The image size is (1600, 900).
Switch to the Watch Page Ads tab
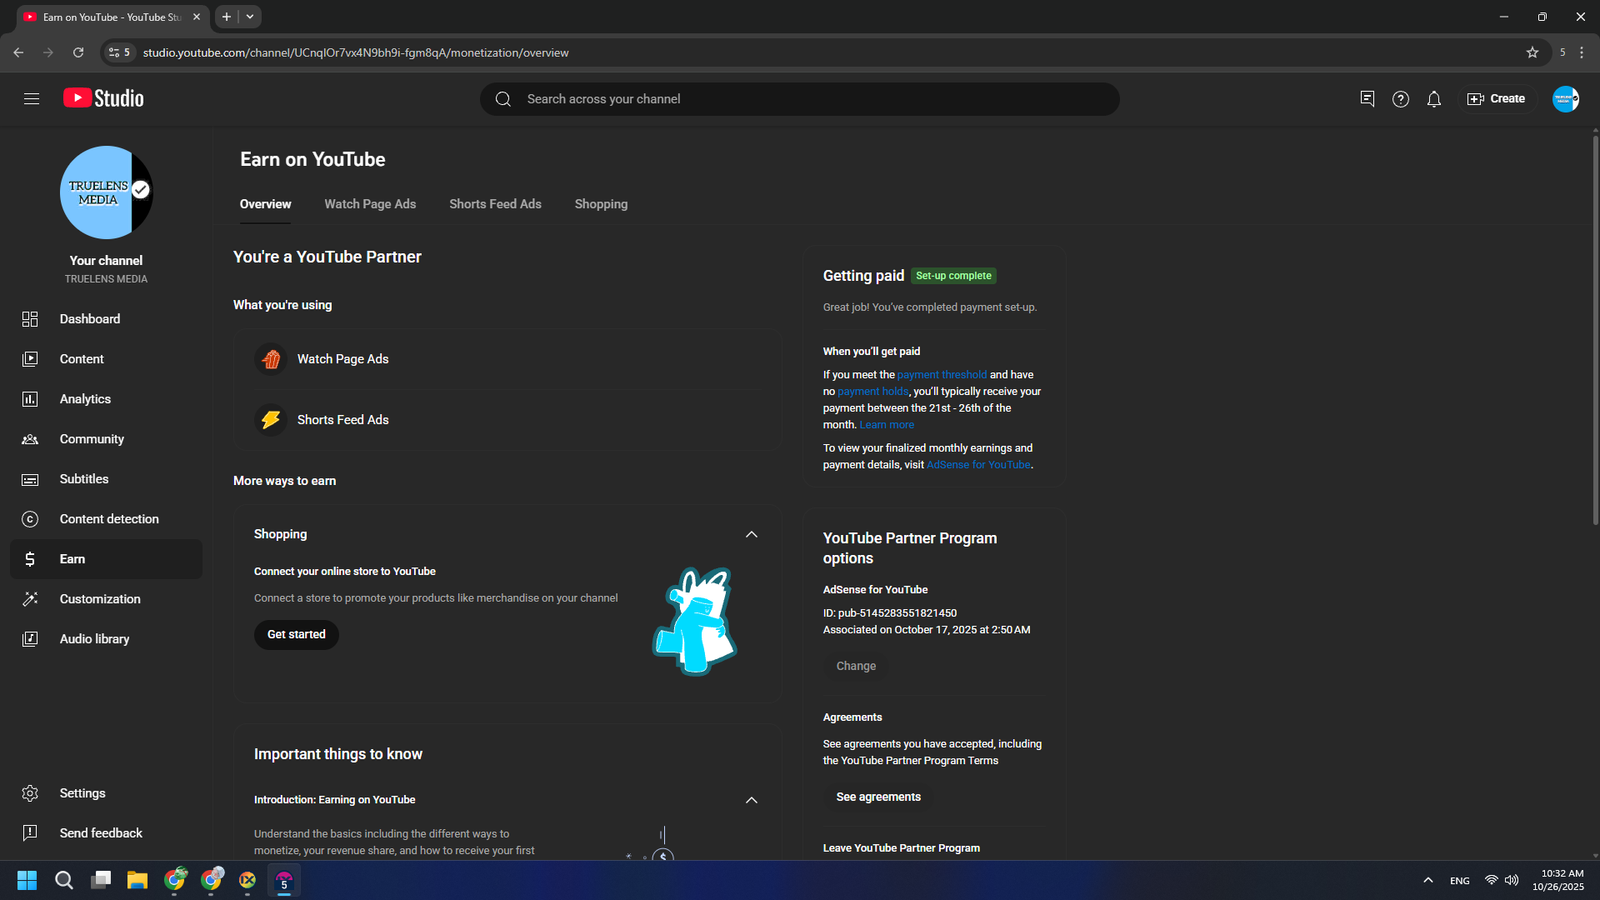[370, 204]
